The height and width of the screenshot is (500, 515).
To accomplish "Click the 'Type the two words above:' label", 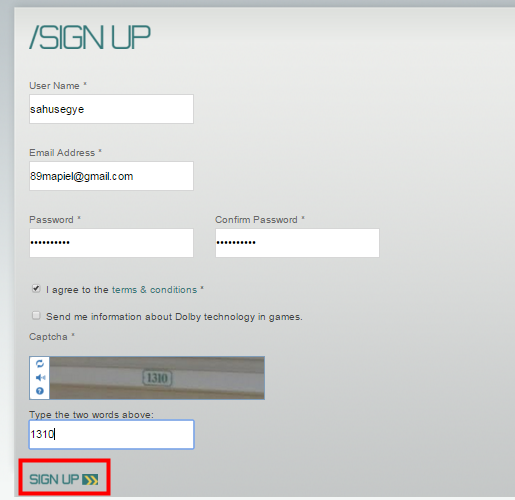I will pos(91,414).
